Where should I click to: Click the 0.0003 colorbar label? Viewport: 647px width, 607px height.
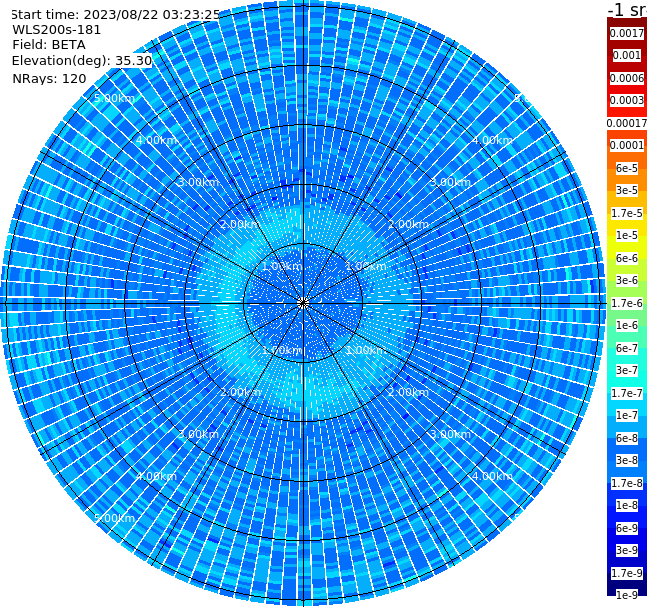click(627, 100)
